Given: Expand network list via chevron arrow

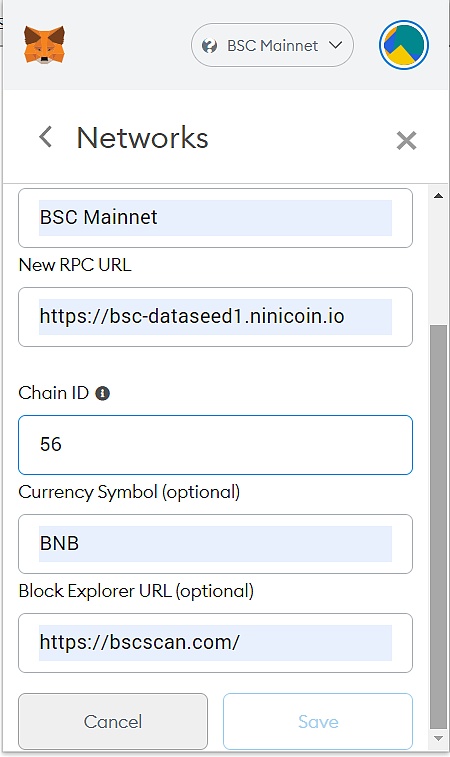Looking at the screenshot, I should pyautogui.click(x=336, y=45).
